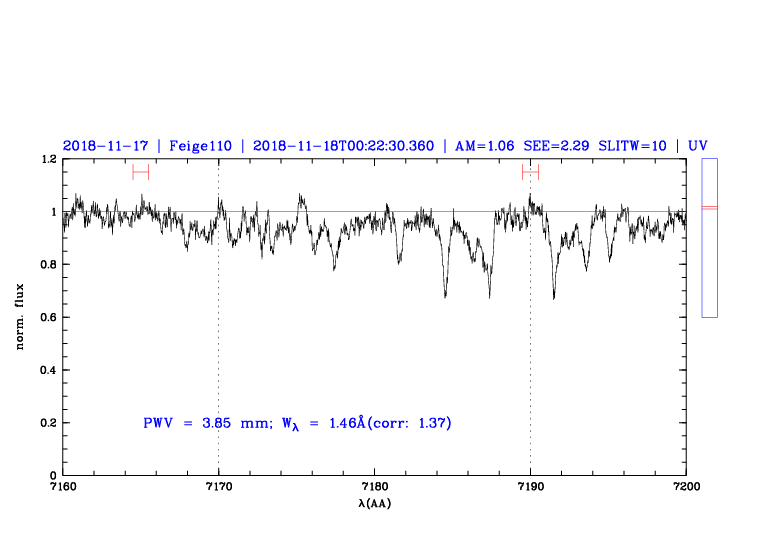Click the λ(AA) x-axis label
This screenshot has width=782, height=542.
point(374,503)
